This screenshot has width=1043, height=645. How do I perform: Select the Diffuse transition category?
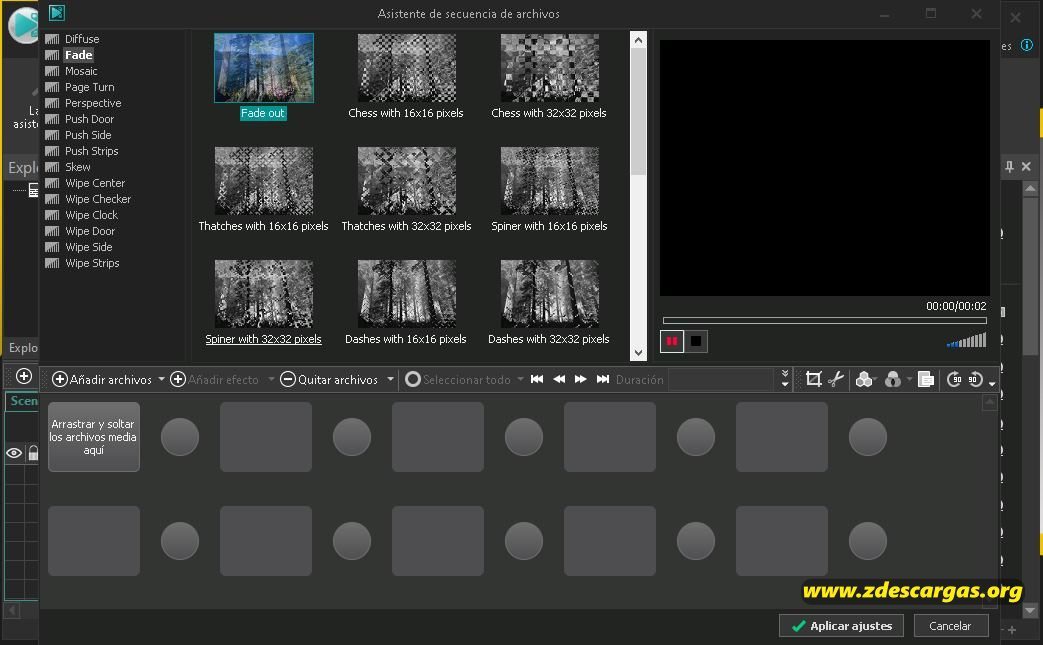point(82,39)
